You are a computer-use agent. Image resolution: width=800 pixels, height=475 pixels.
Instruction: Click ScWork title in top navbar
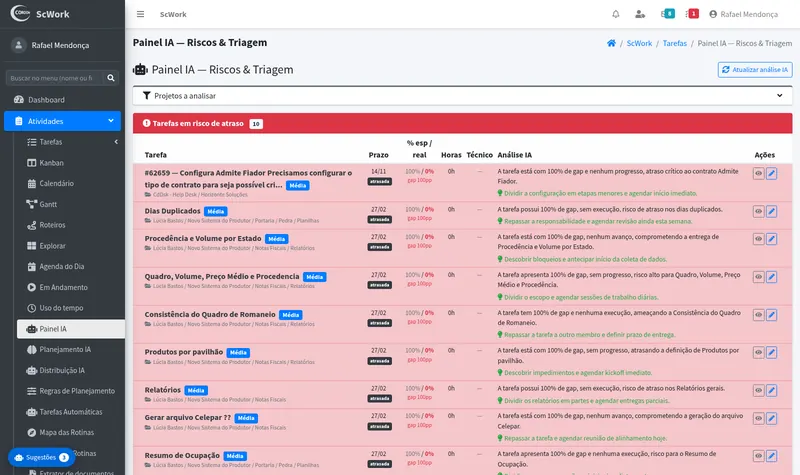tap(173, 14)
